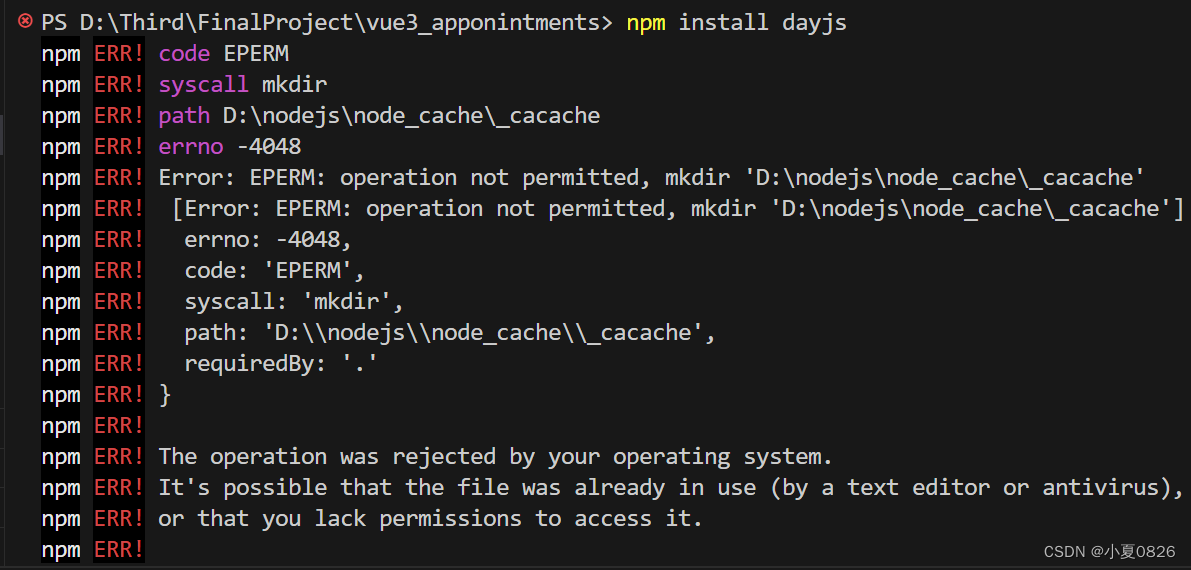This screenshot has height=570, width=1191.
Task: Click the purple 'path' keyword
Action: coord(184,116)
